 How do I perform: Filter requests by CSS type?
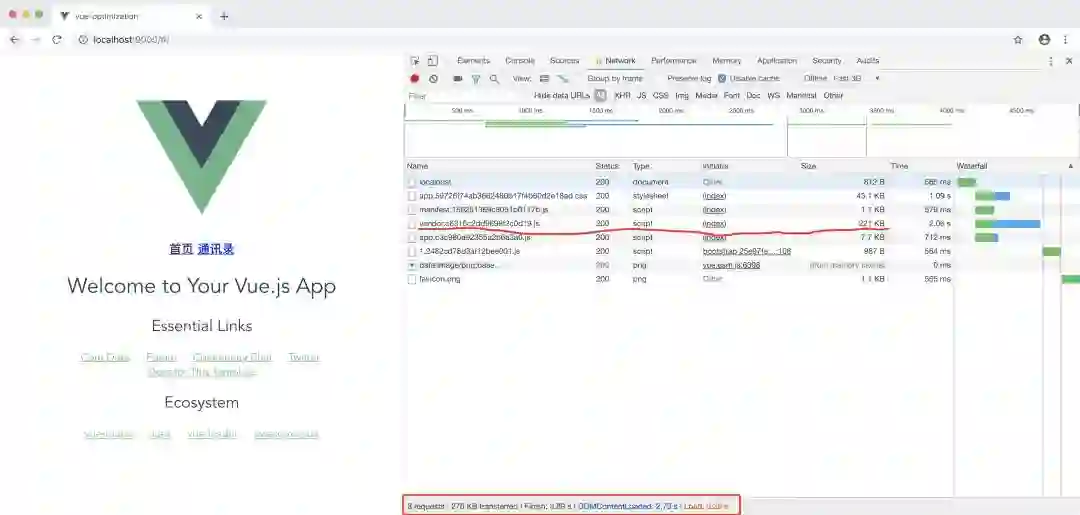[x=661, y=96]
